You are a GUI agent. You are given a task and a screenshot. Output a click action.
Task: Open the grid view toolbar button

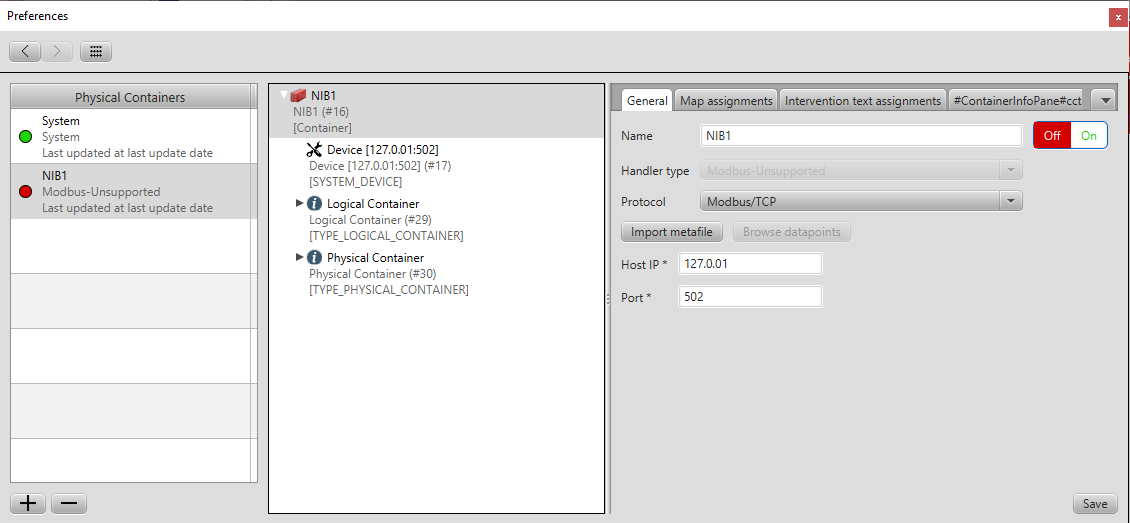pyautogui.click(x=96, y=51)
